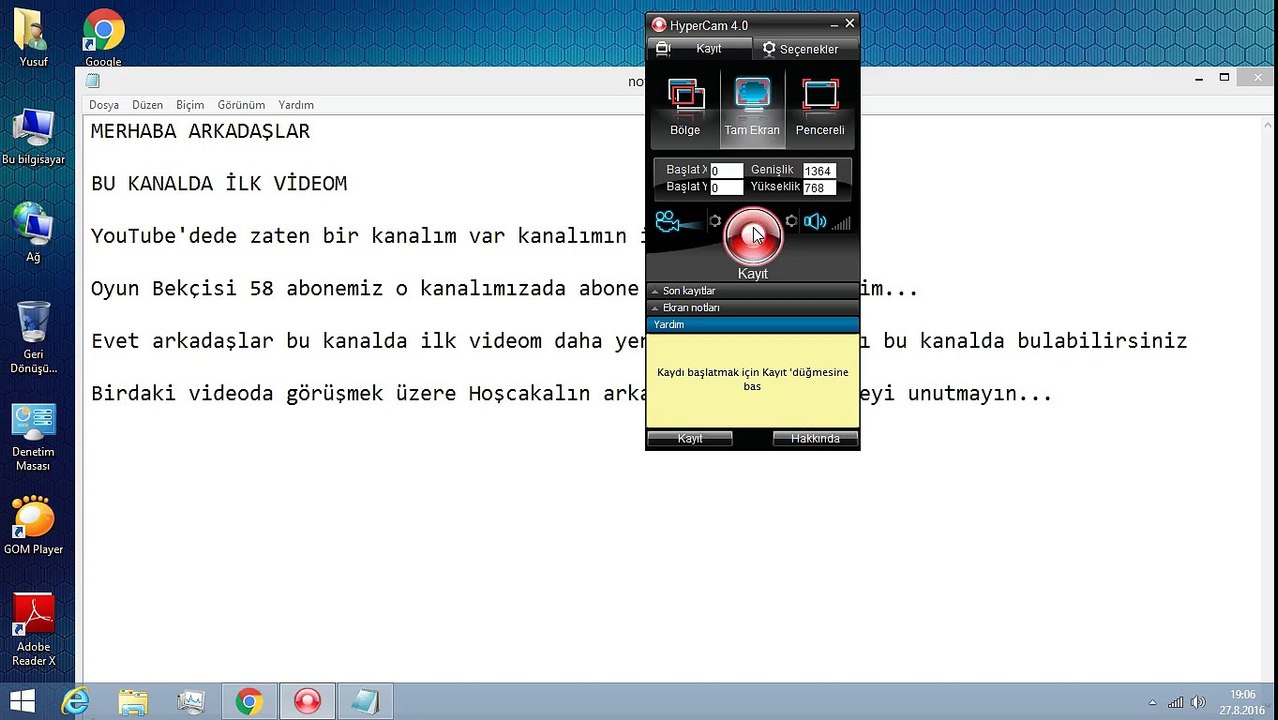Open Internet Explorer from taskbar
The width and height of the screenshot is (1278, 720).
pos(76,702)
